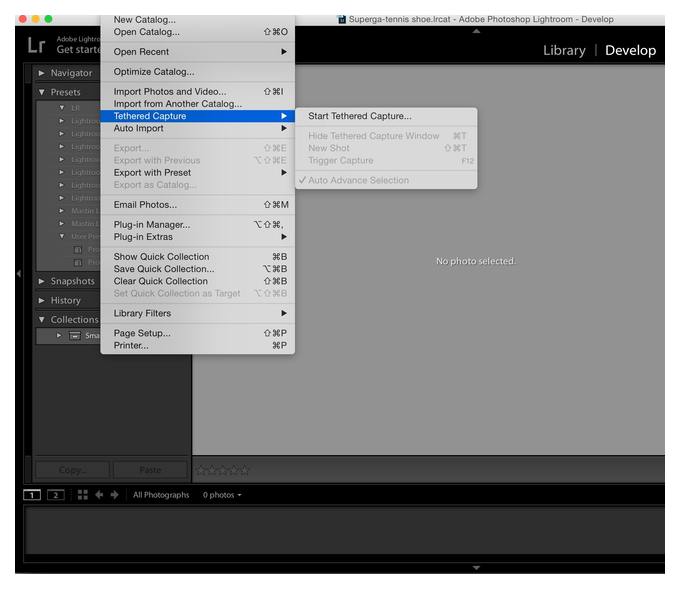Image resolution: width=680 pixels, height=589 pixels.
Task: Click the Copy button
Action: point(73,470)
